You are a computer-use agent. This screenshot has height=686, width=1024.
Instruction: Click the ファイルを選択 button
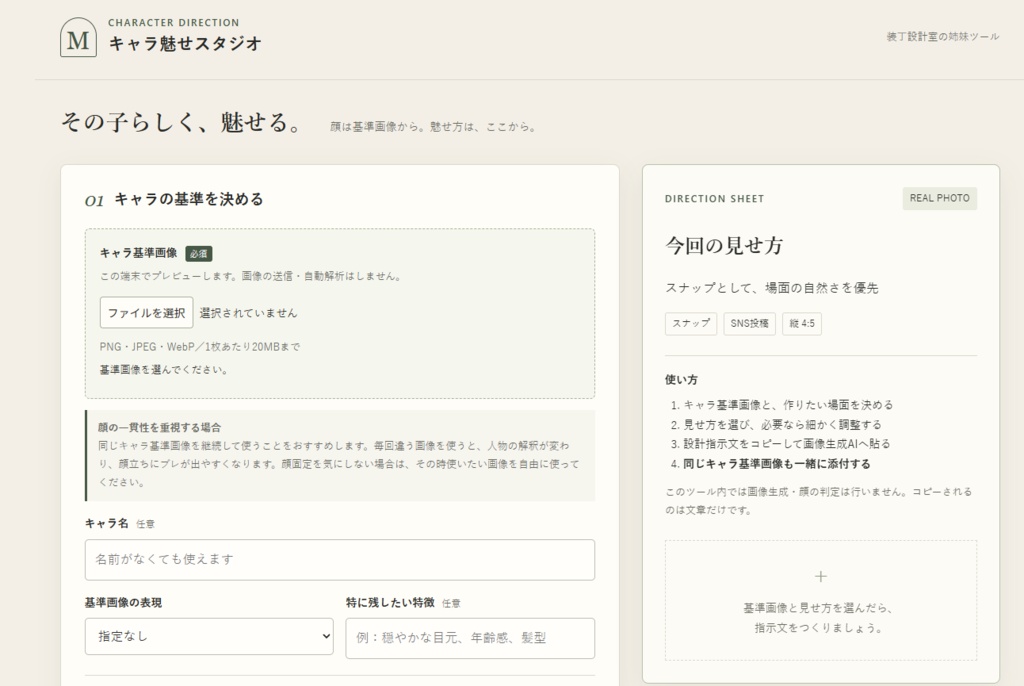[x=146, y=312]
